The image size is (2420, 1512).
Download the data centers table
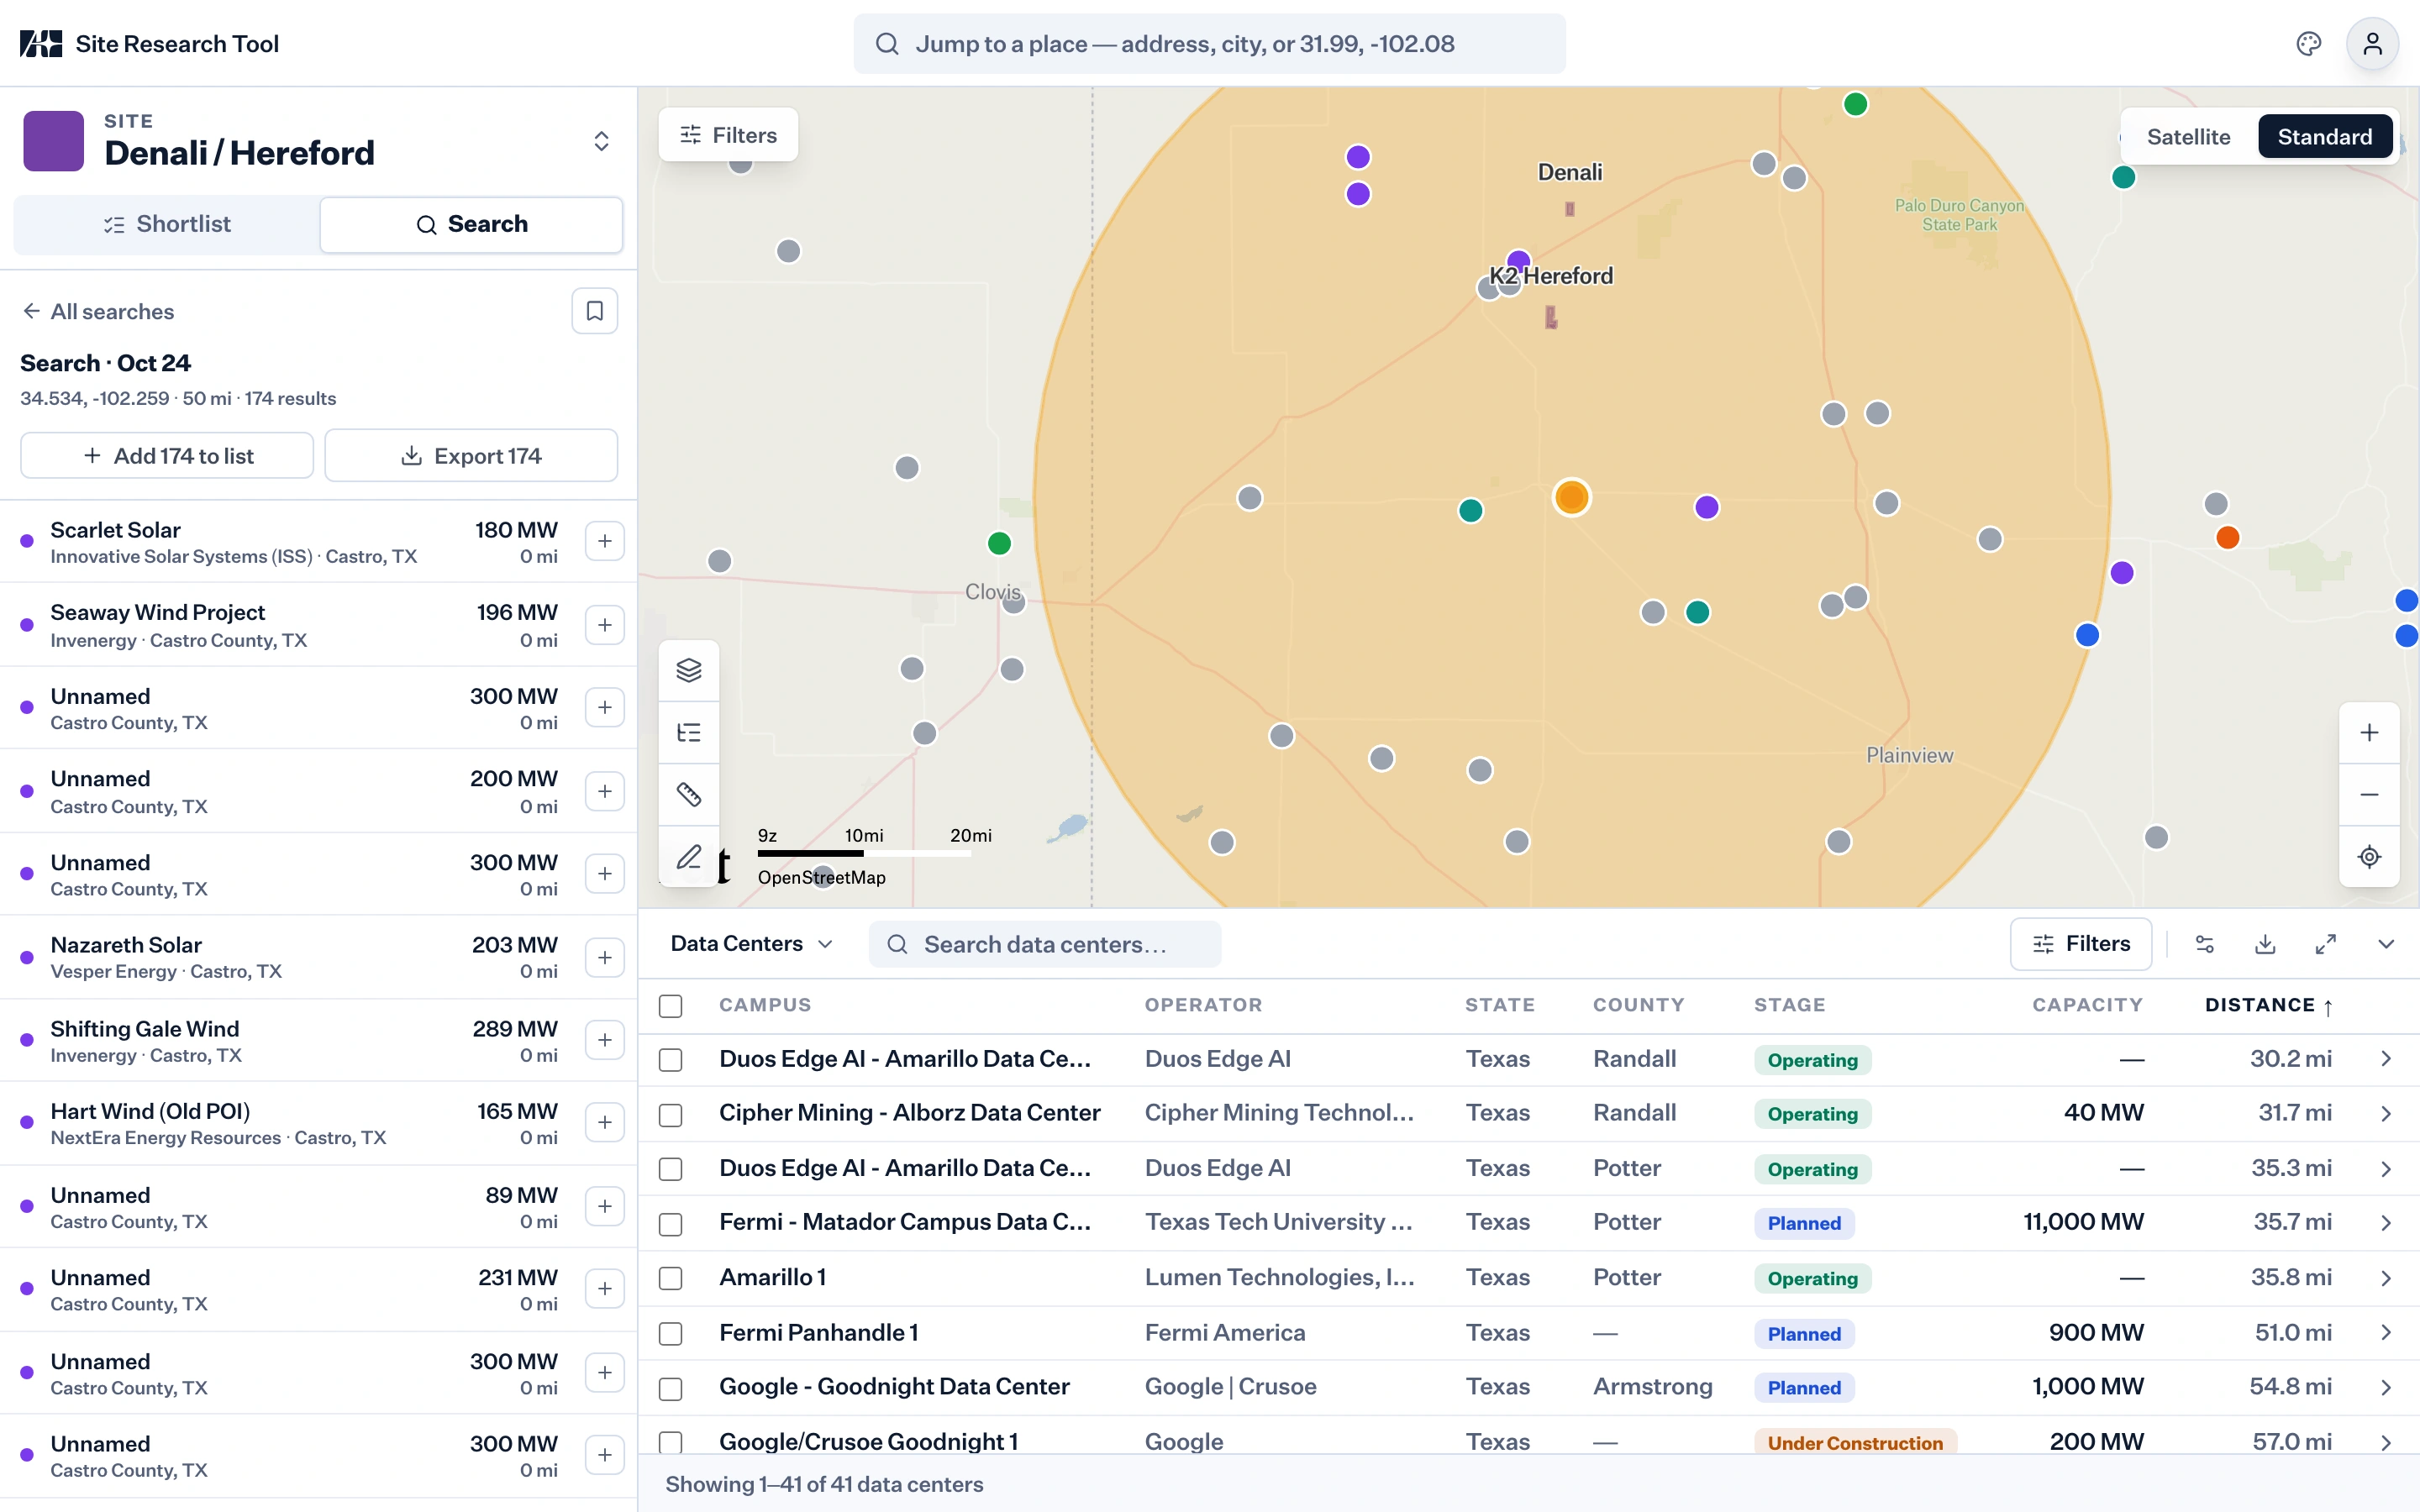(2265, 944)
